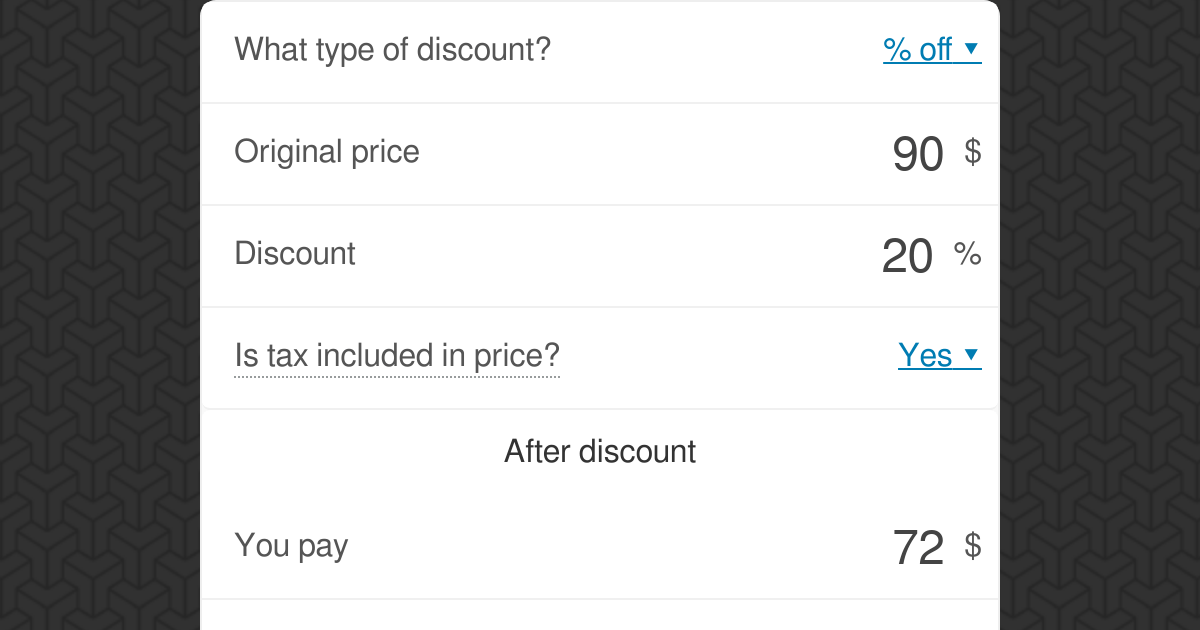Click the dark patterned background left of calculator
1200x630 pixels.
coord(100,315)
